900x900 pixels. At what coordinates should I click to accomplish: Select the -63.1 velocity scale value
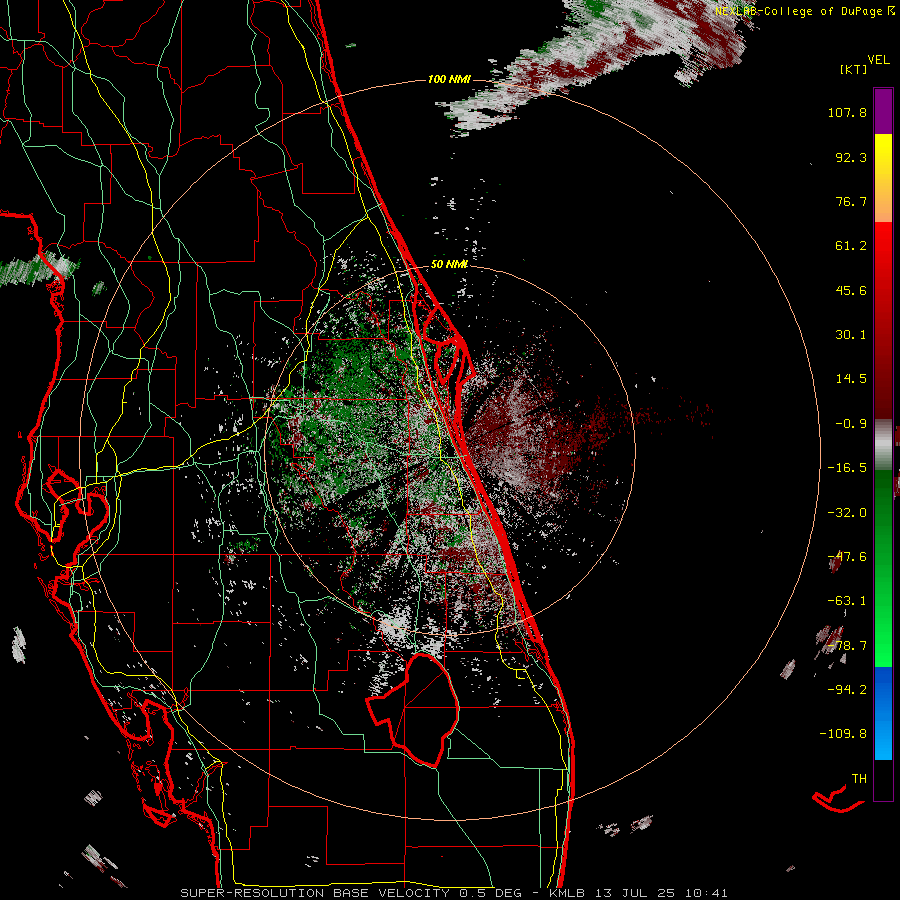pyautogui.click(x=847, y=601)
